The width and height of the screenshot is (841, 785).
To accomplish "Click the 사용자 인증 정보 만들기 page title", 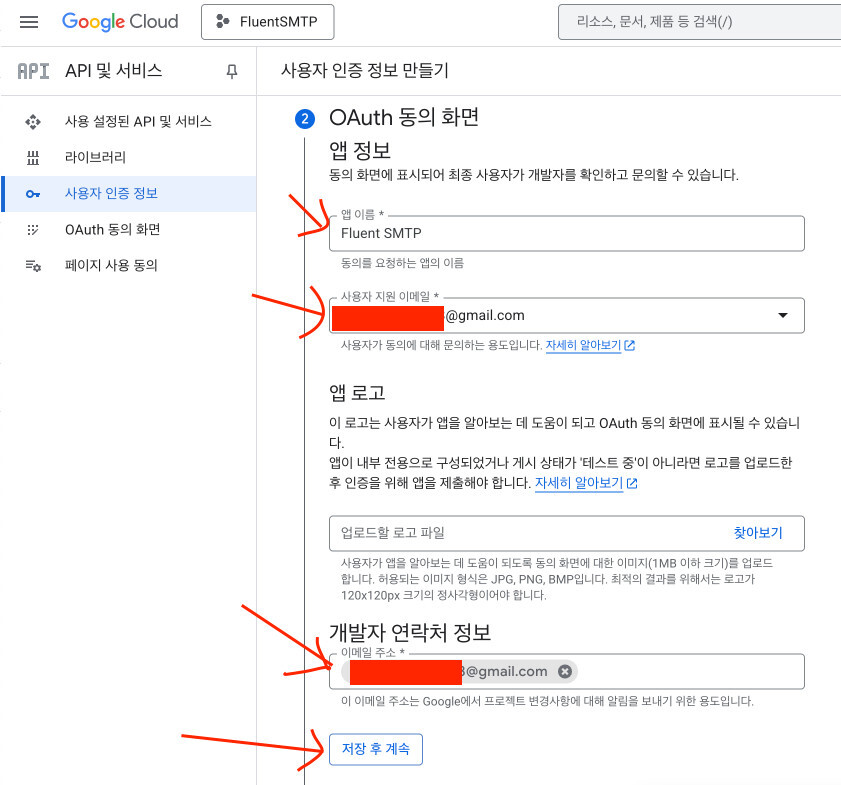I will tap(365, 70).
